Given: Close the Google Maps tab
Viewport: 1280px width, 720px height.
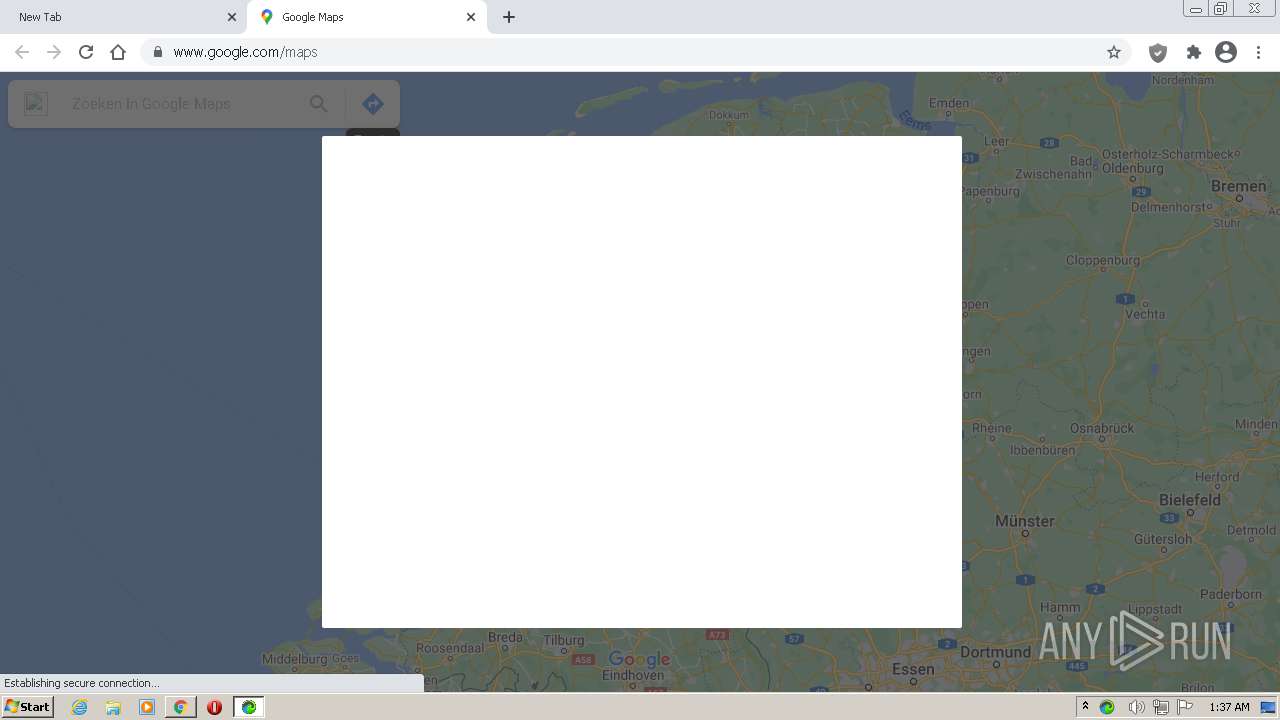Looking at the screenshot, I should [471, 17].
